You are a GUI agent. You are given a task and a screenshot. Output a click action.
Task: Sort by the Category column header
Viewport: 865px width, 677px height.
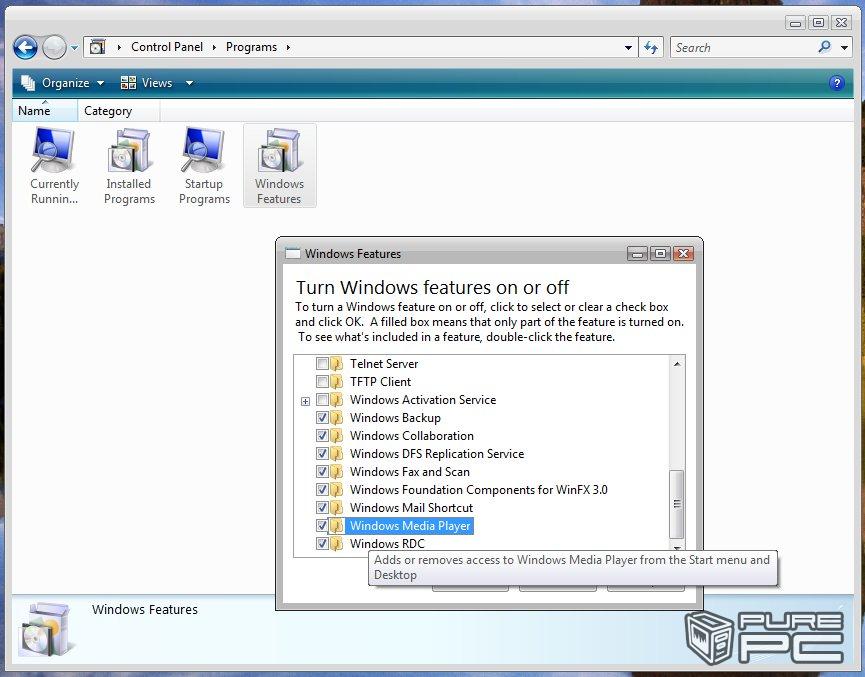[x=119, y=111]
